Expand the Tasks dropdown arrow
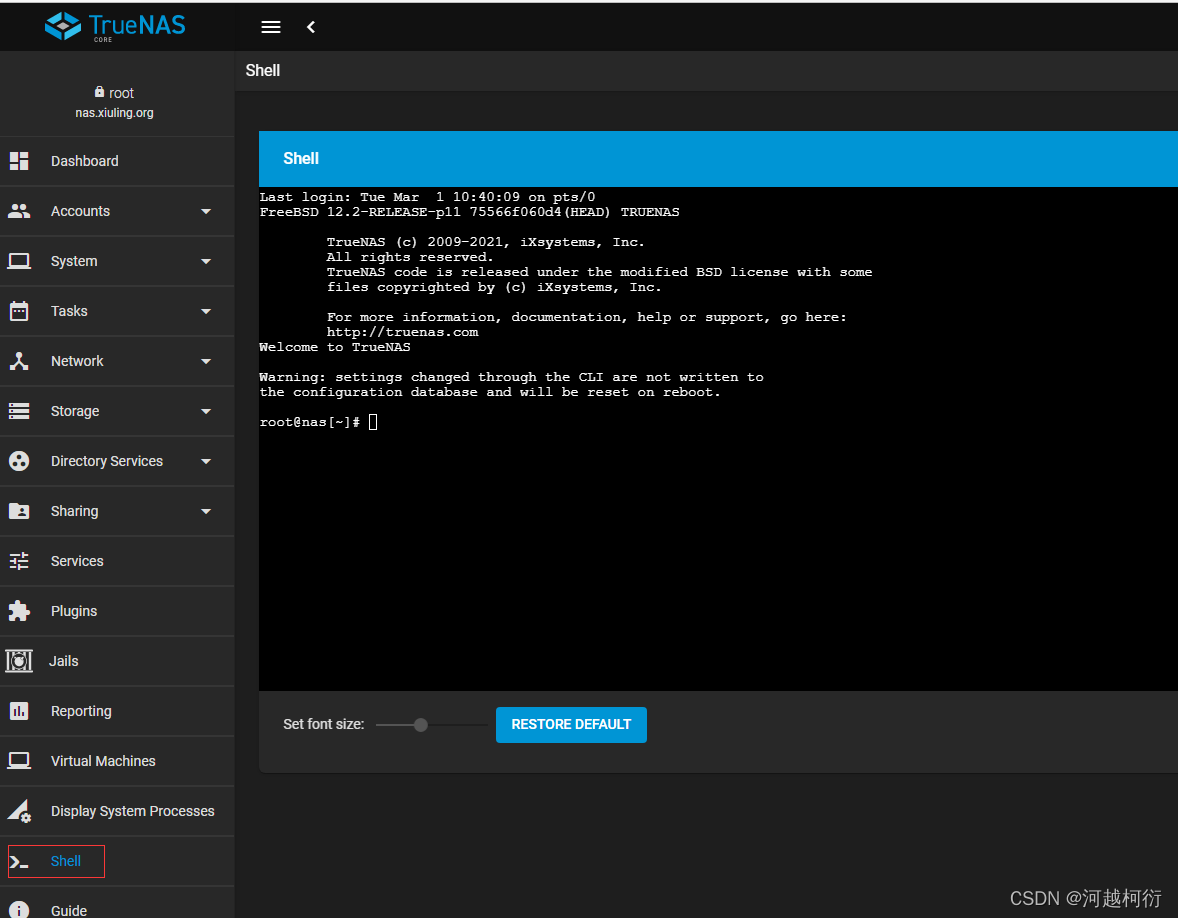 pyautogui.click(x=206, y=312)
